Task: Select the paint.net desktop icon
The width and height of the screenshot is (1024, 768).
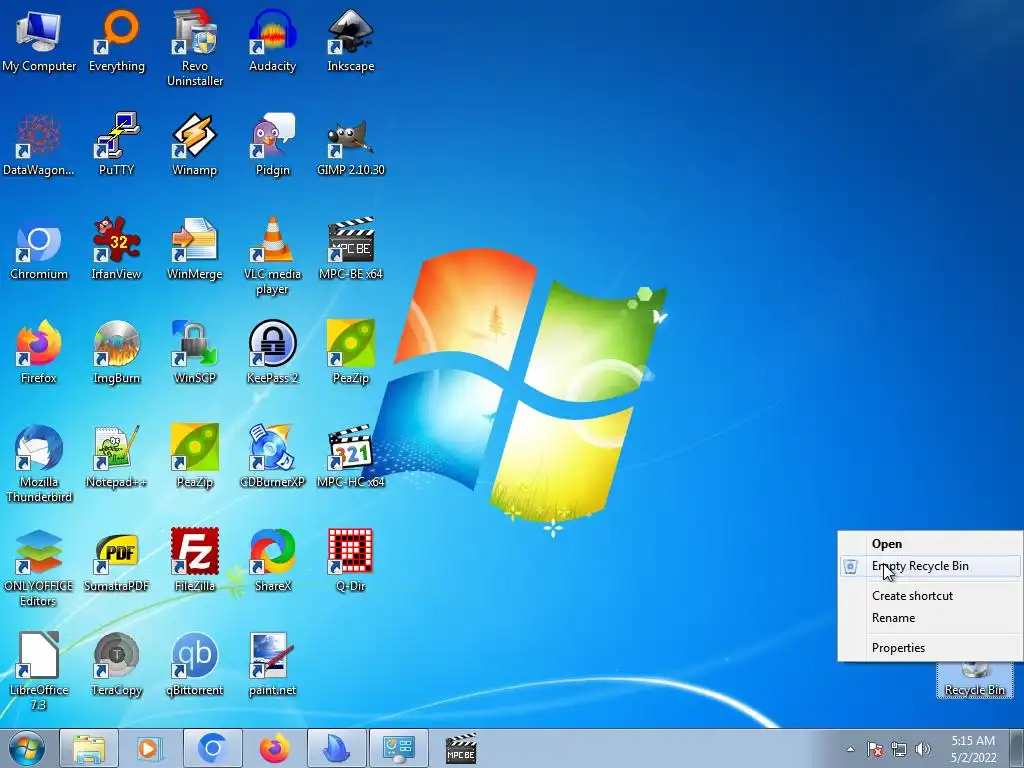Action: (272, 664)
